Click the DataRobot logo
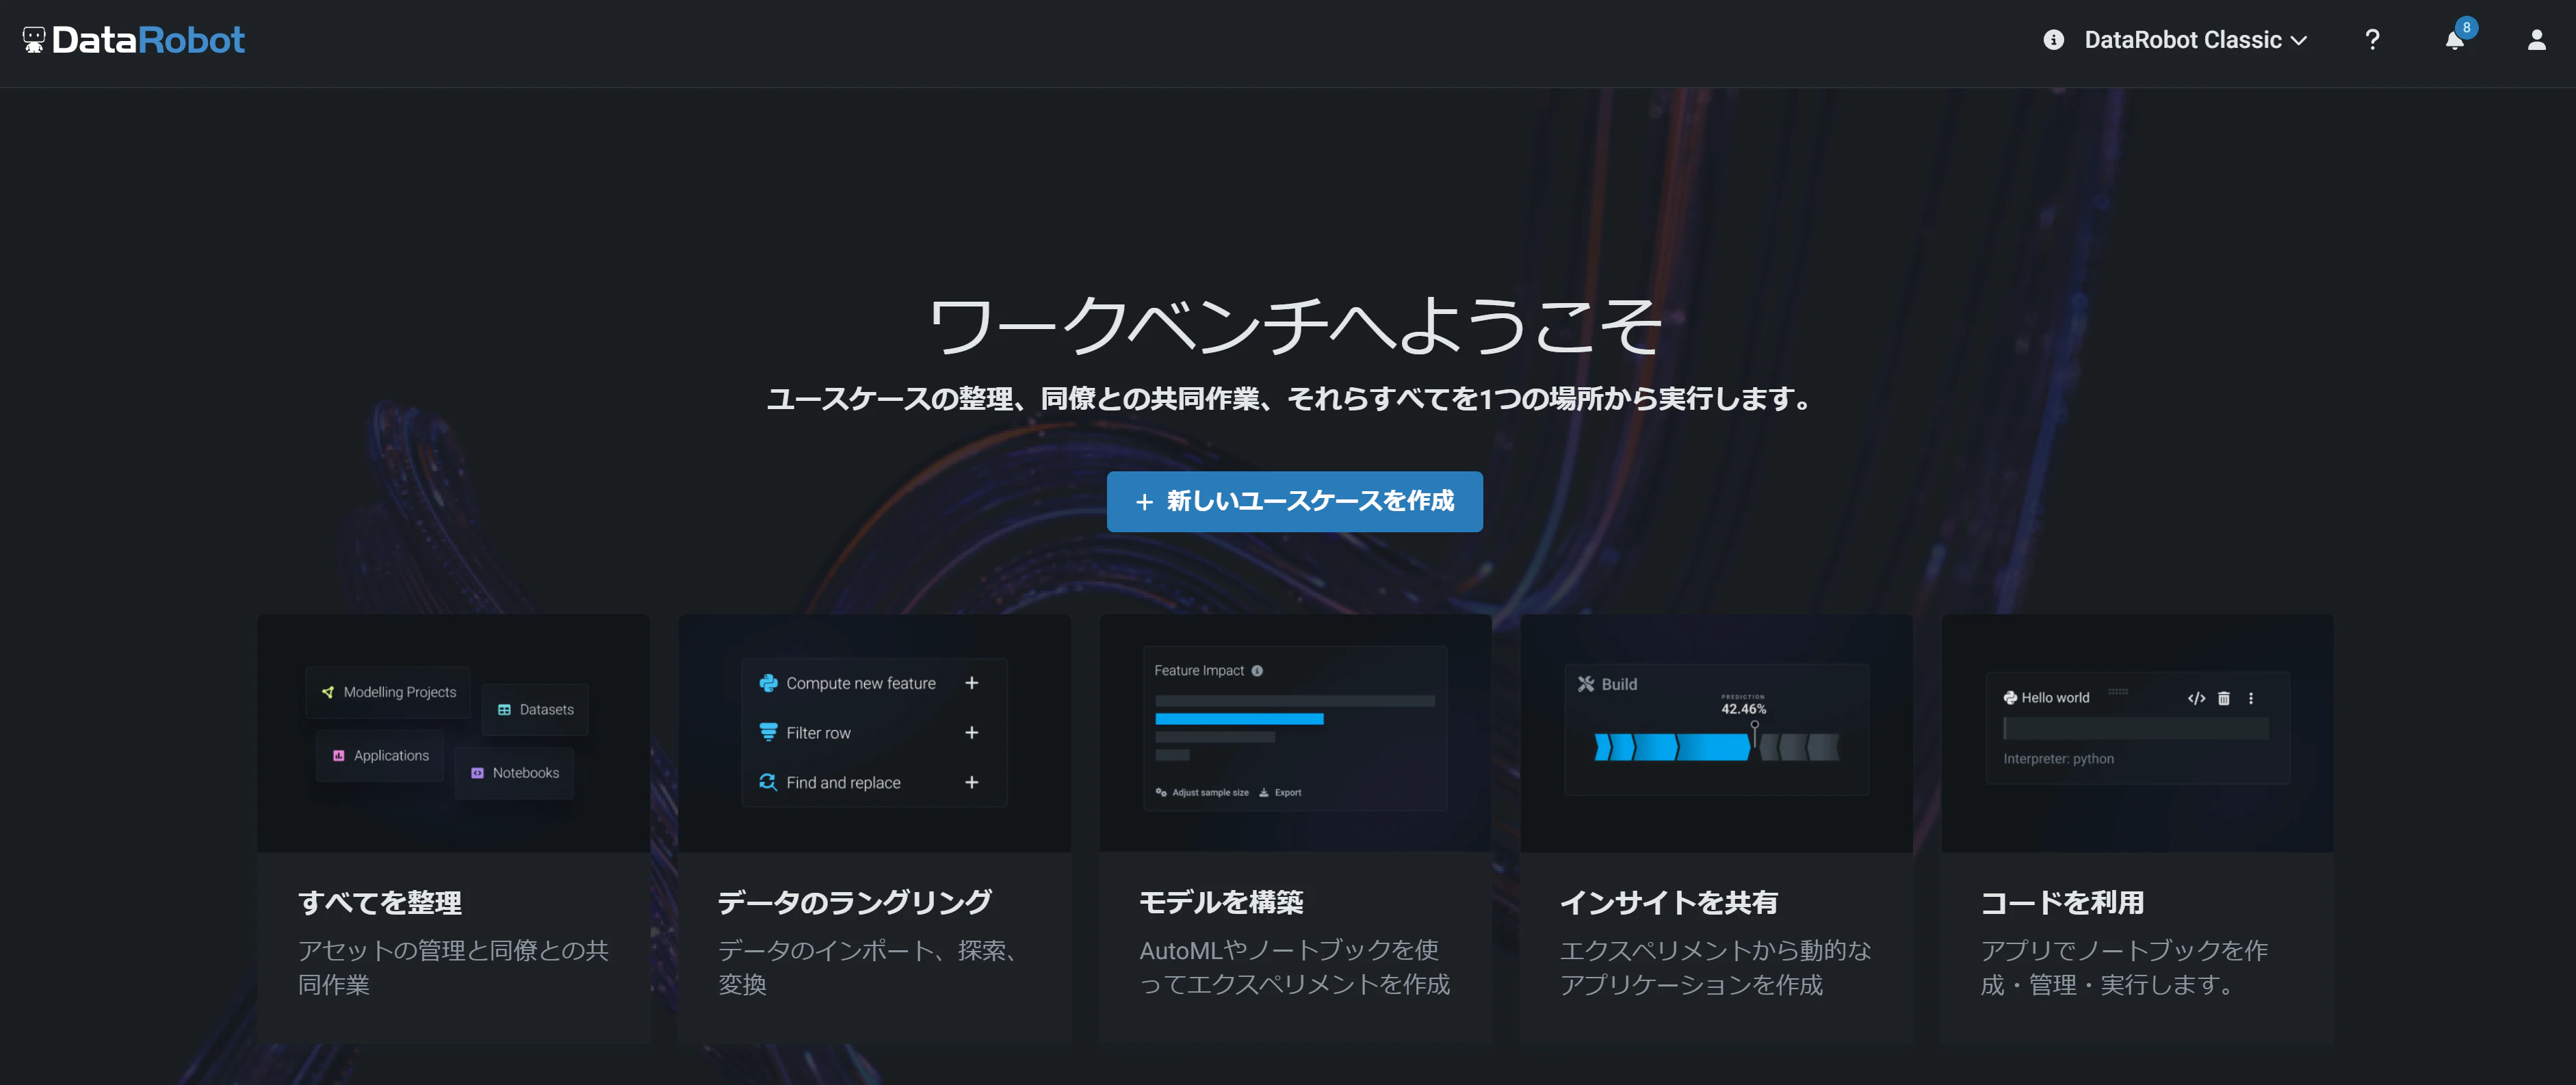 pos(133,40)
